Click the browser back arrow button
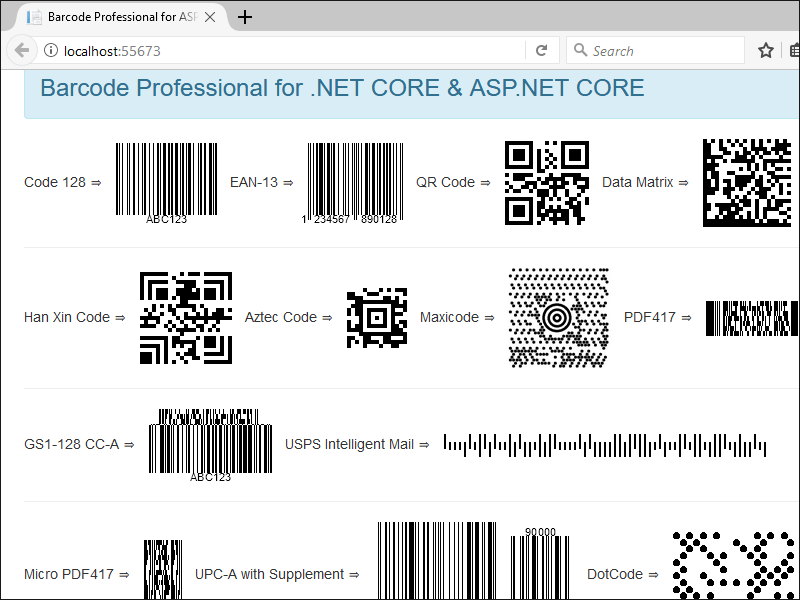Image resolution: width=800 pixels, height=600 pixels. click(21, 51)
